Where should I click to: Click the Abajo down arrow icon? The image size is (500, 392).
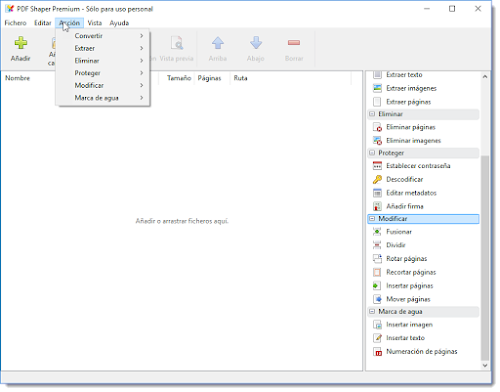pyautogui.click(x=256, y=43)
